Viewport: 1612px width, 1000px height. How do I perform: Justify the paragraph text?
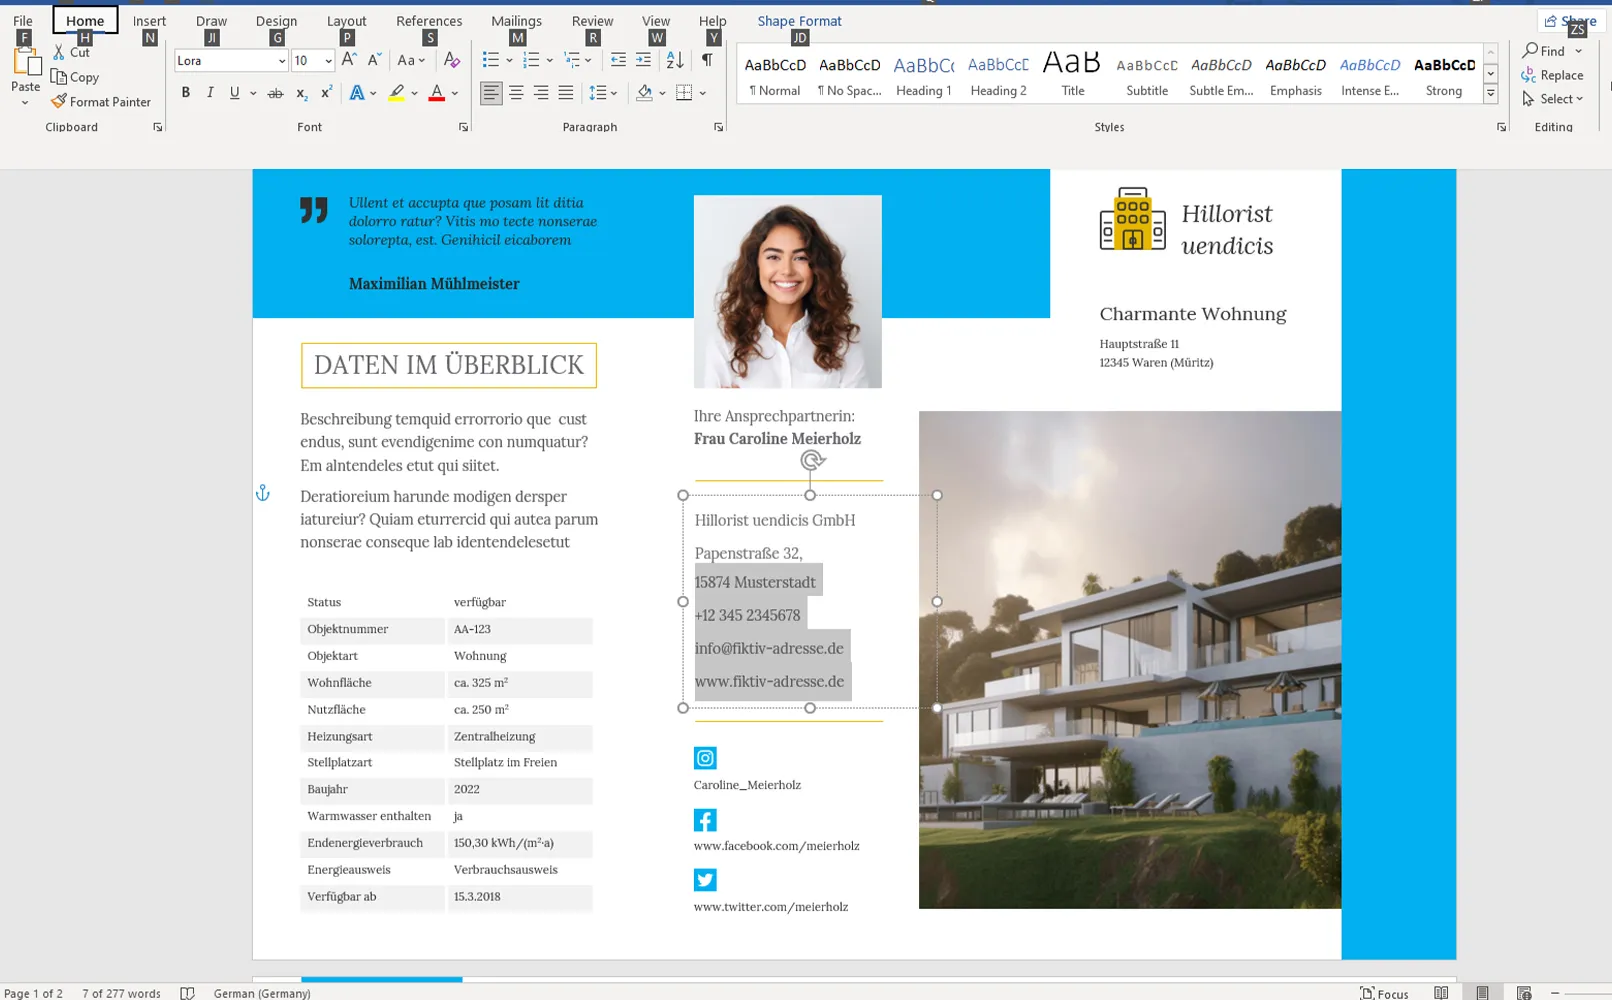(x=566, y=93)
